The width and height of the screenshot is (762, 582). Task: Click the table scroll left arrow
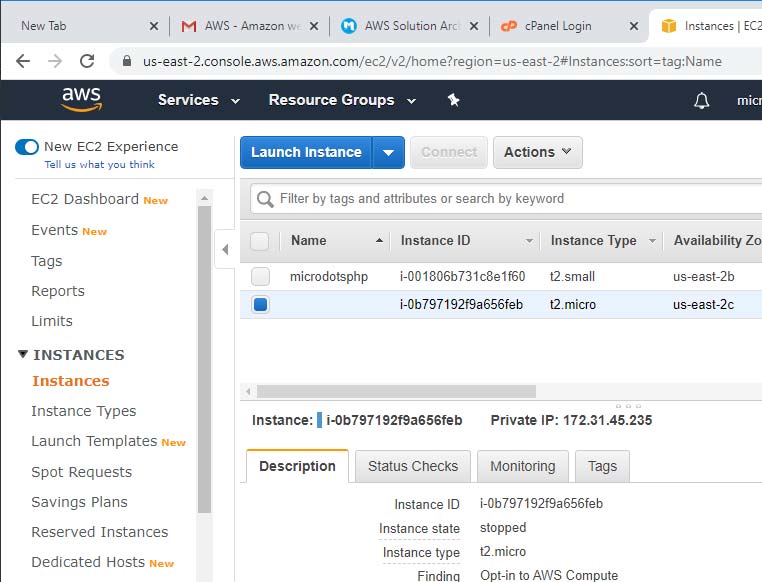click(248, 391)
